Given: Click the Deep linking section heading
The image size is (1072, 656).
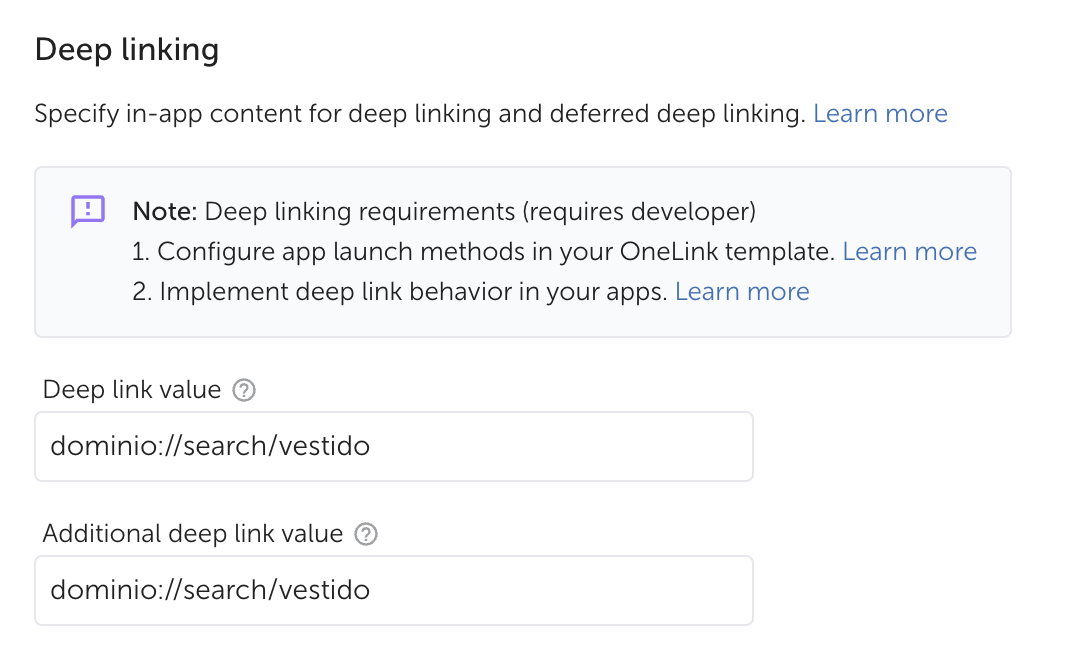Looking at the screenshot, I should [126, 49].
